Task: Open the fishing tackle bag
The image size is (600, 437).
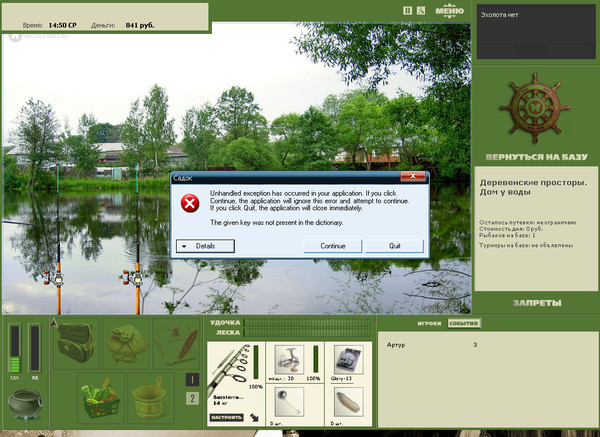Action: click(x=74, y=343)
